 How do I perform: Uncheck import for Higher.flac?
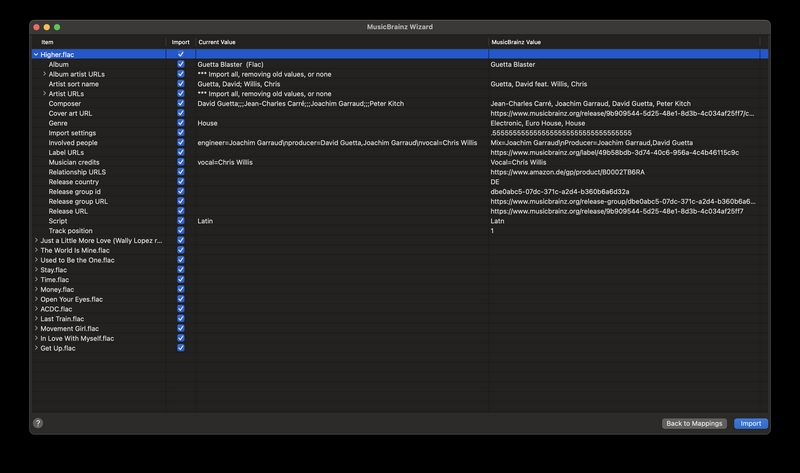click(181, 54)
